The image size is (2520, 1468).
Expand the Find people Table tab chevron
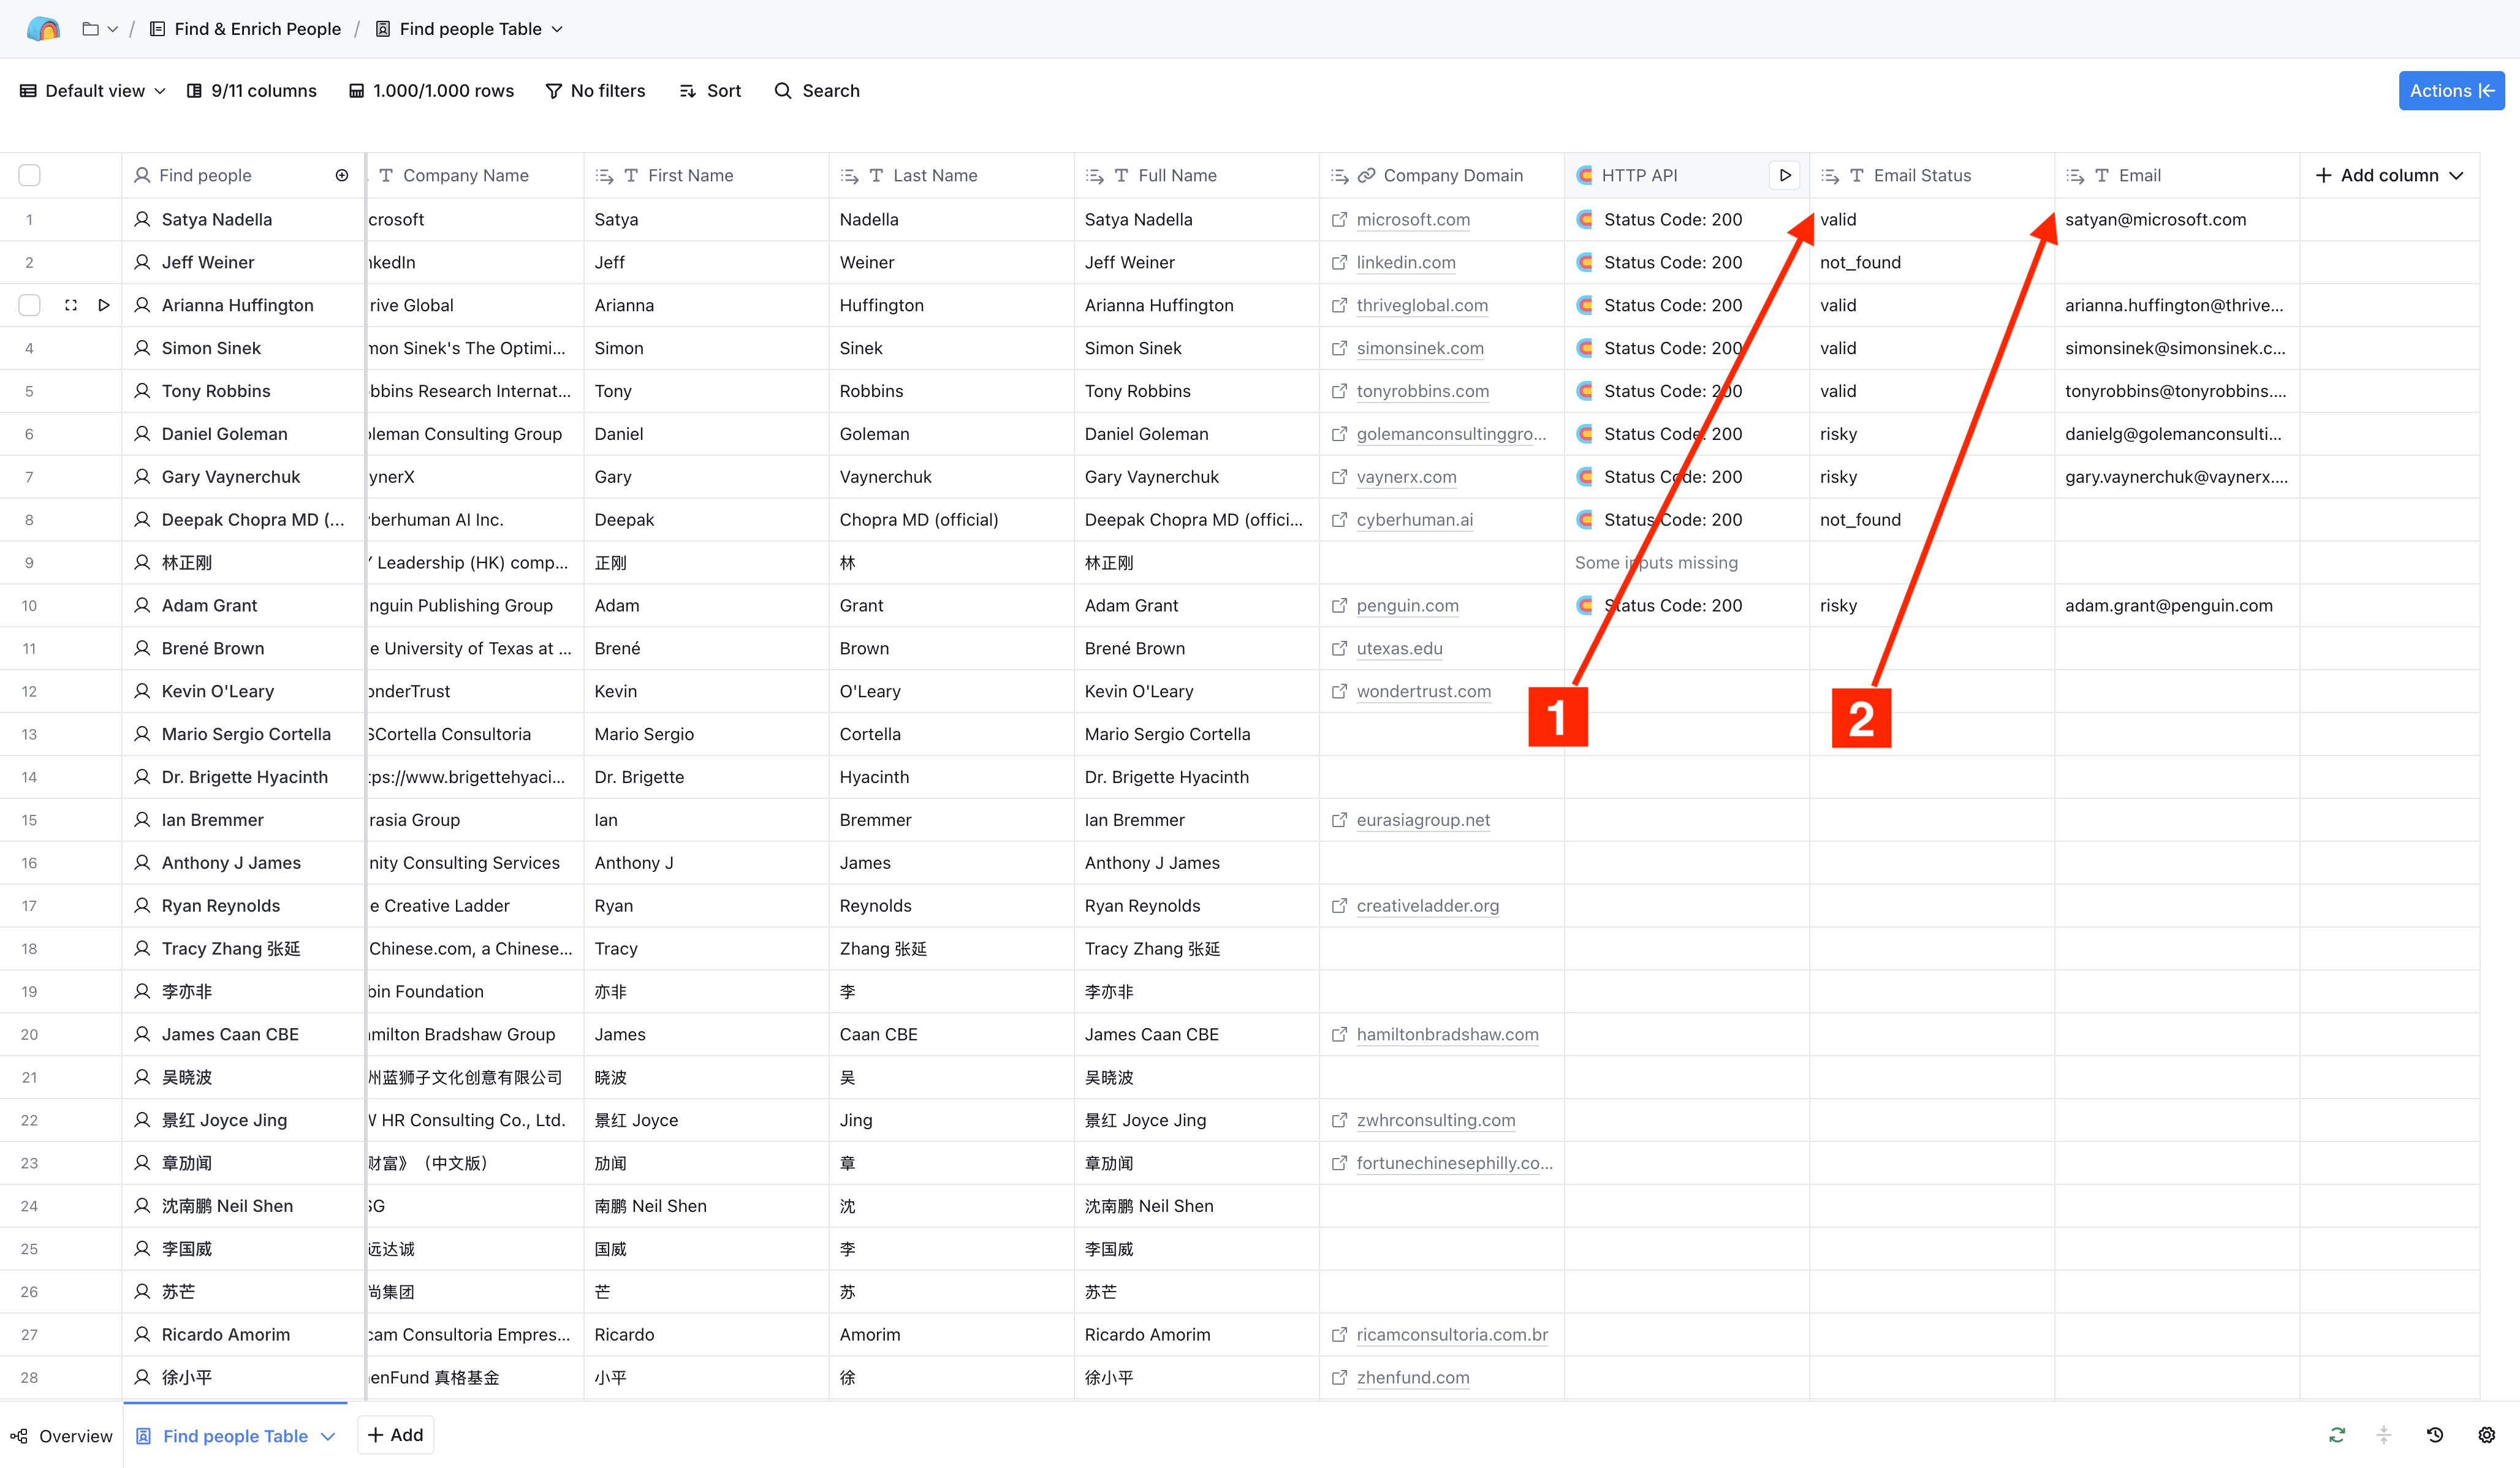pyautogui.click(x=328, y=1436)
